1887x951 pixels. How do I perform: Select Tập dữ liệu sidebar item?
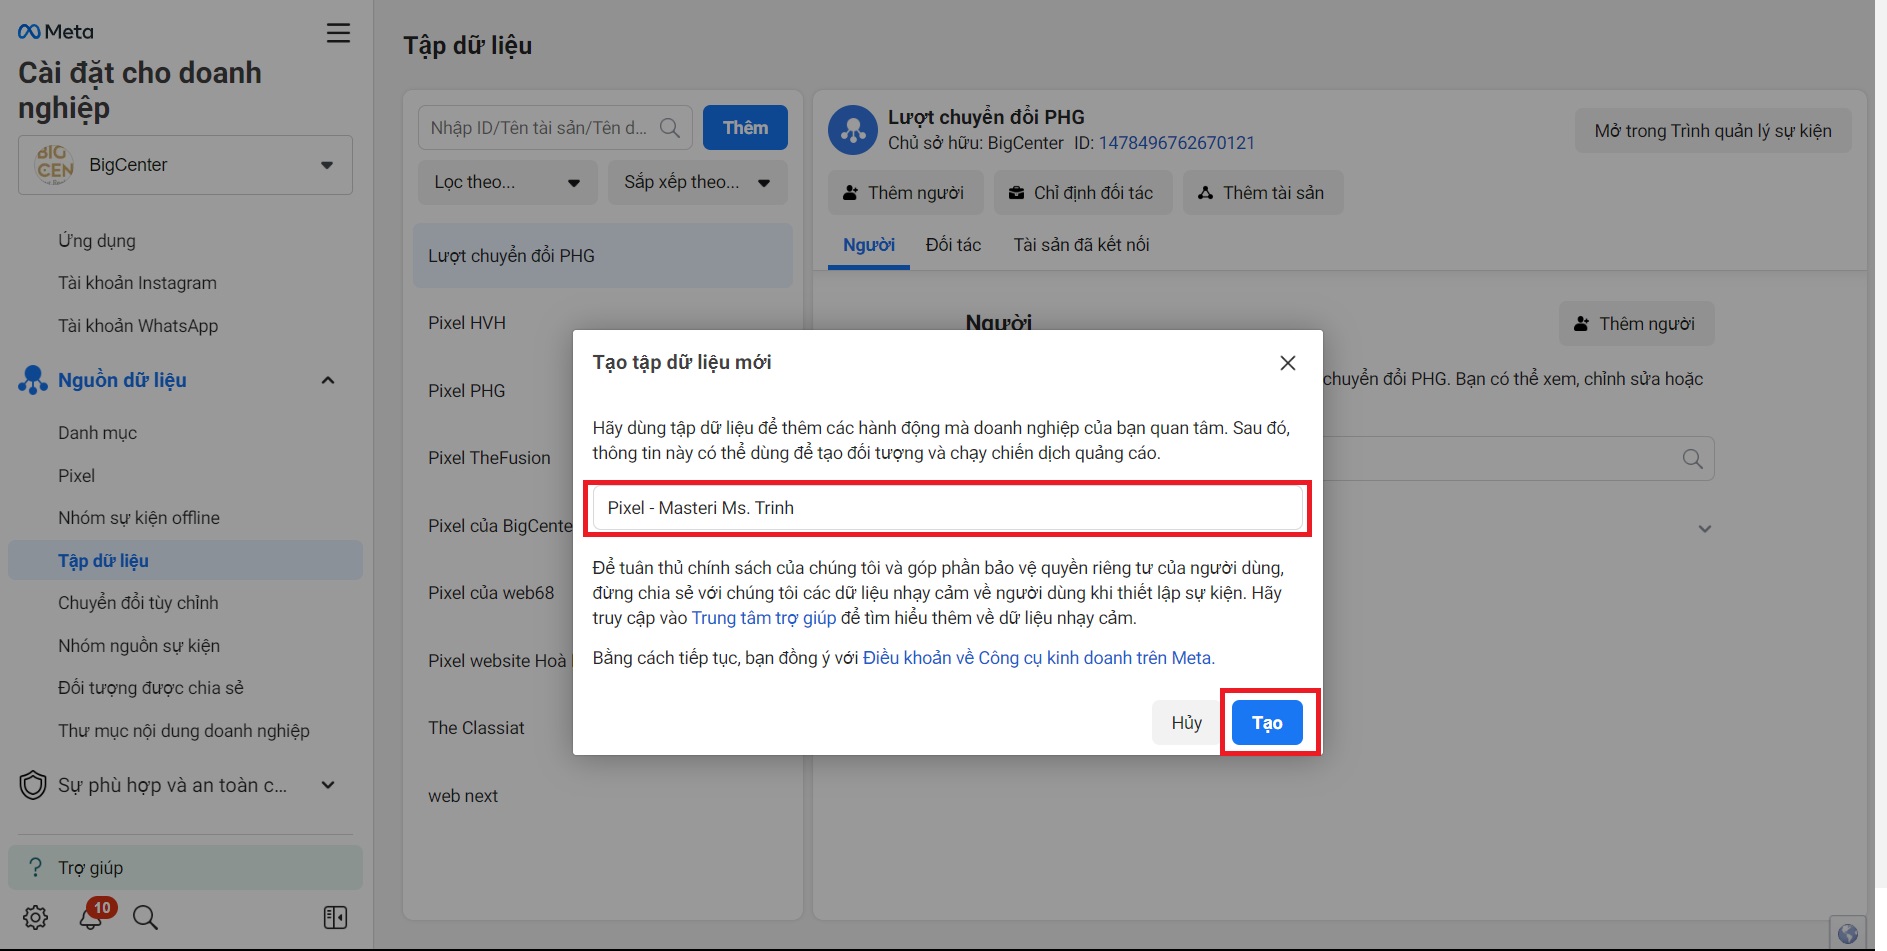(185, 561)
